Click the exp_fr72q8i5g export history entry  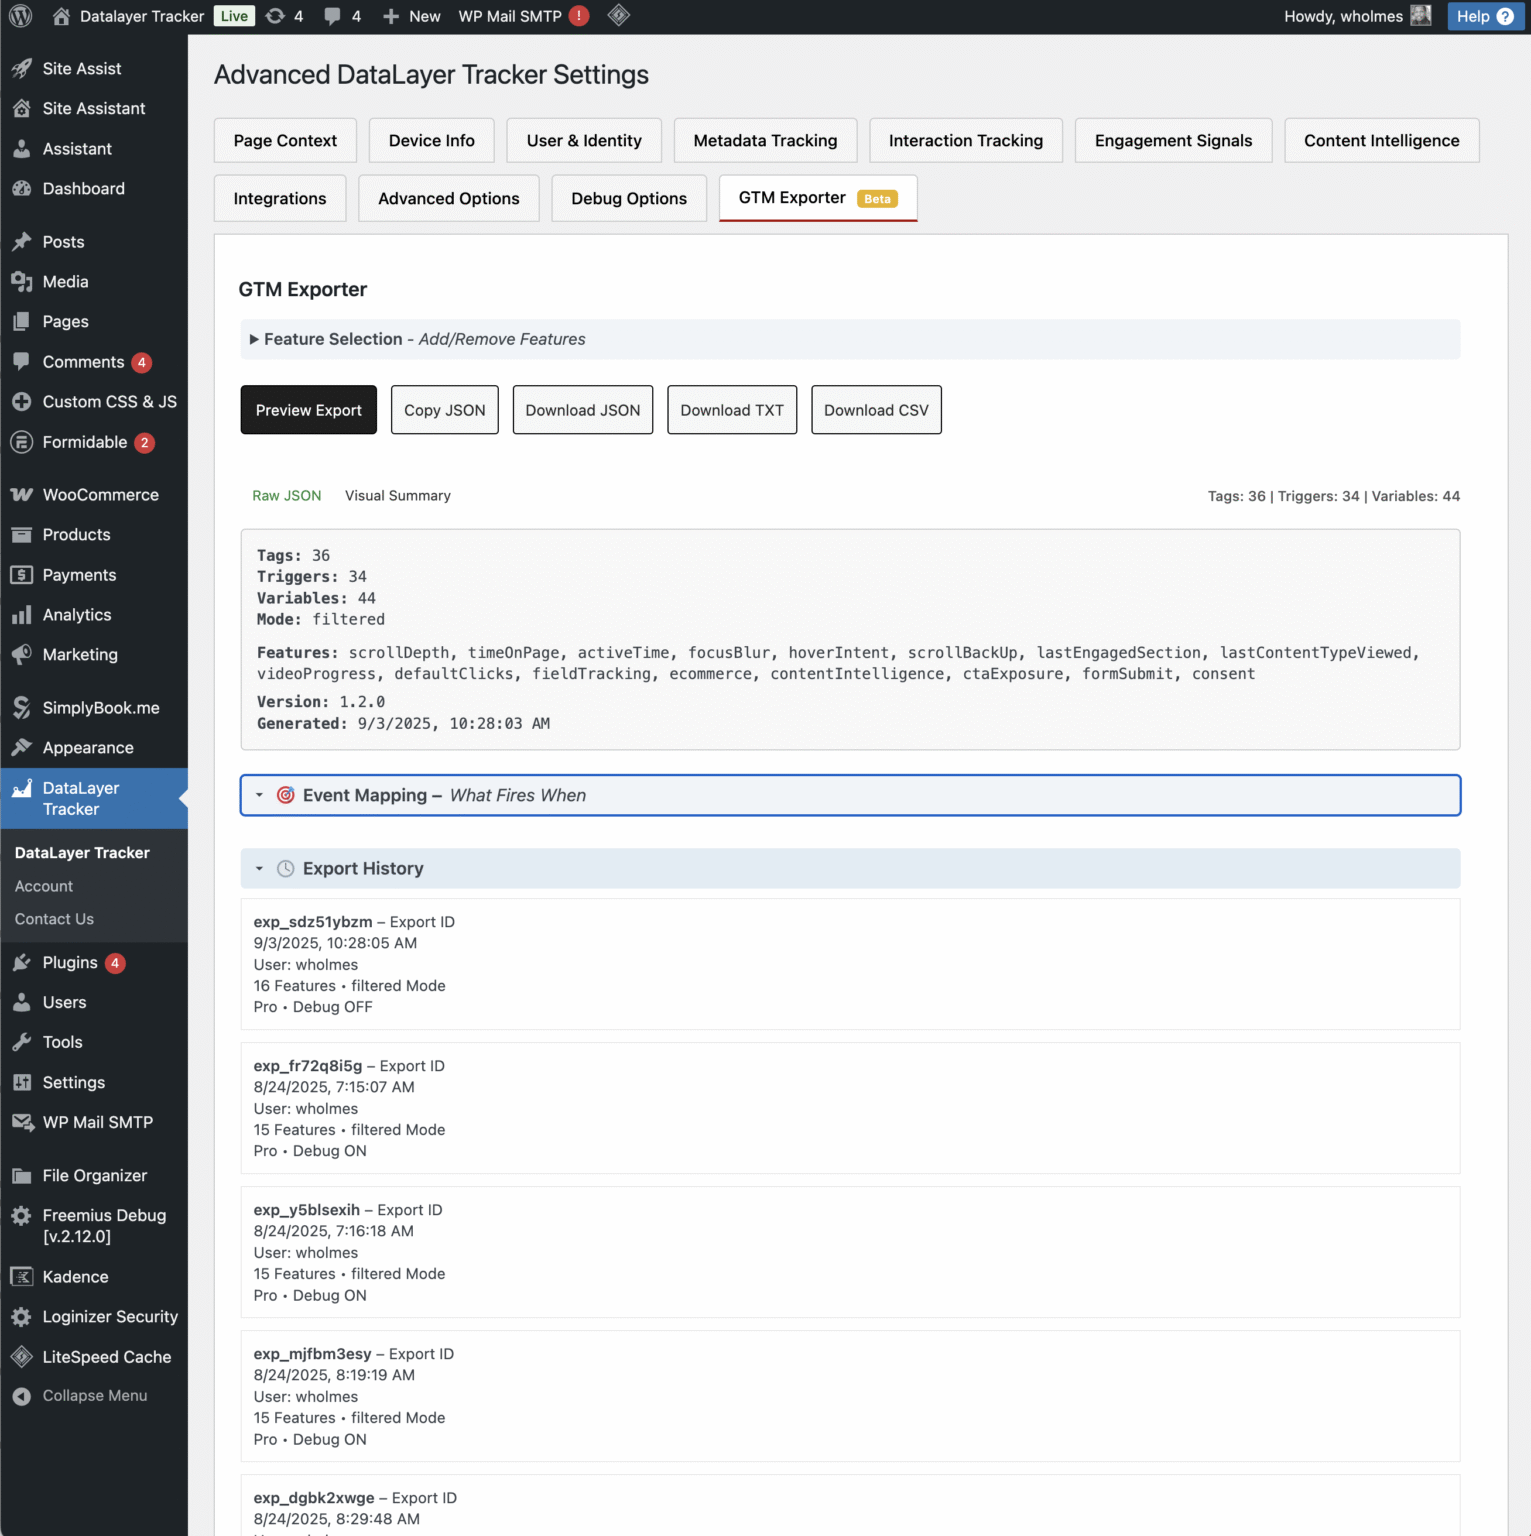click(850, 1108)
